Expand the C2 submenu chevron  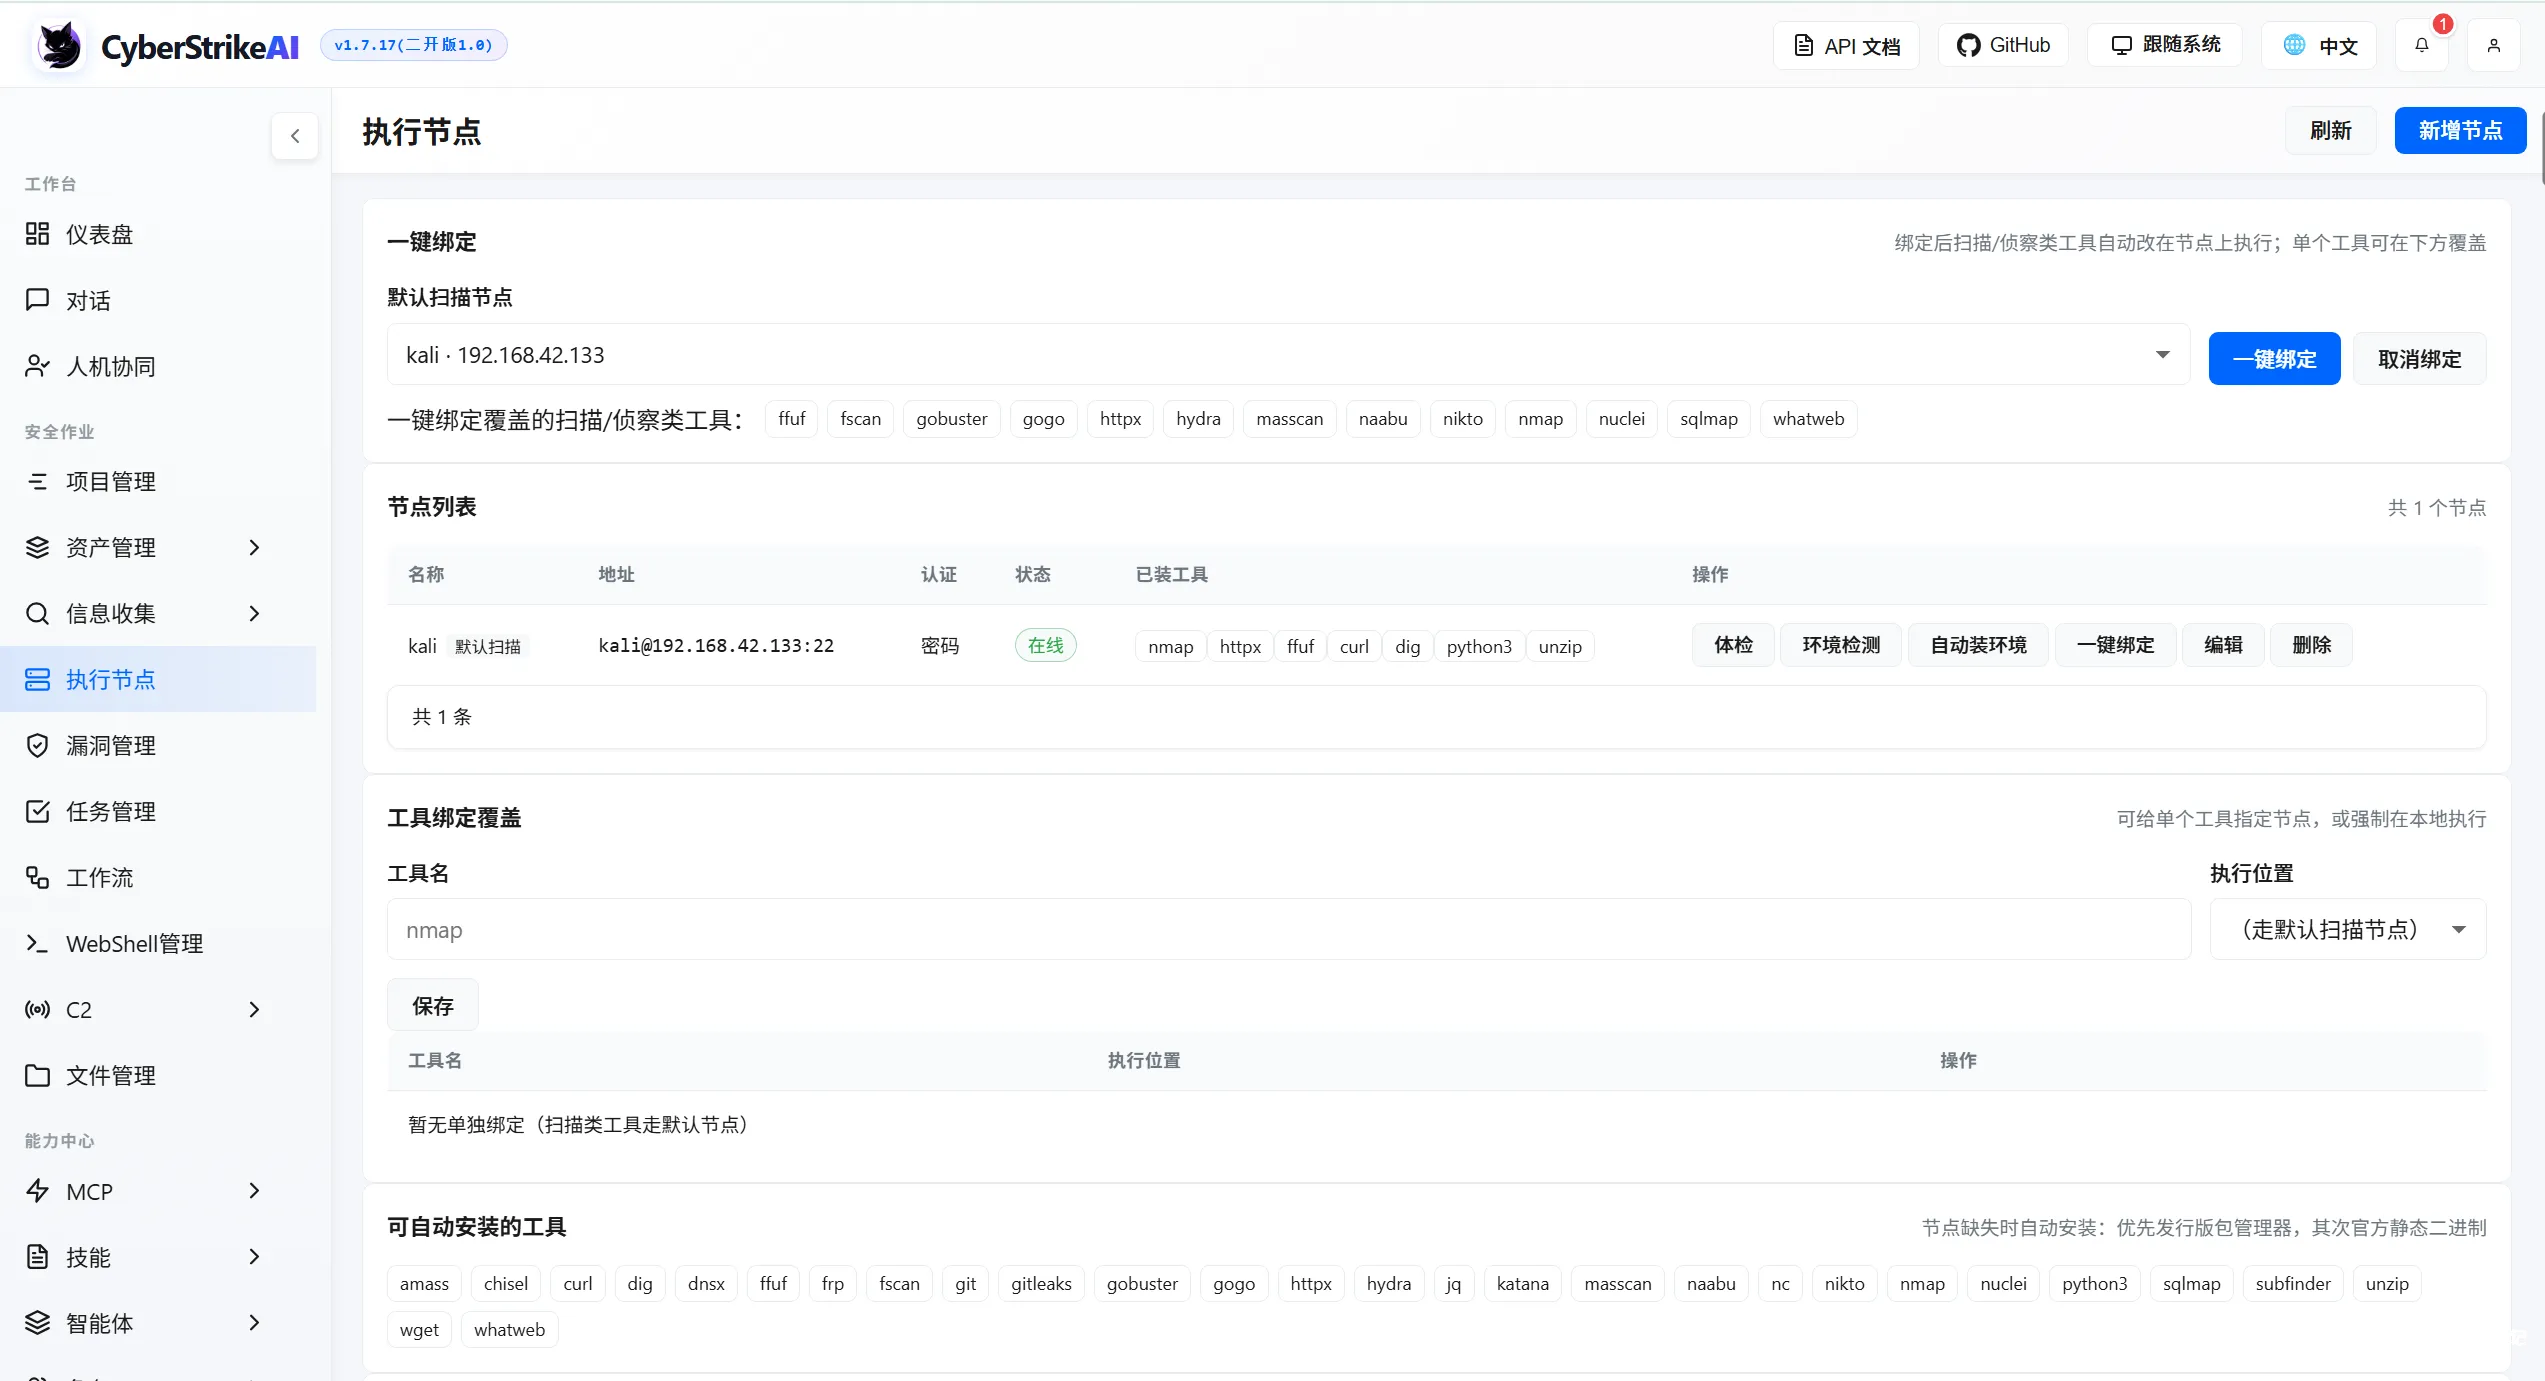(x=254, y=1010)
